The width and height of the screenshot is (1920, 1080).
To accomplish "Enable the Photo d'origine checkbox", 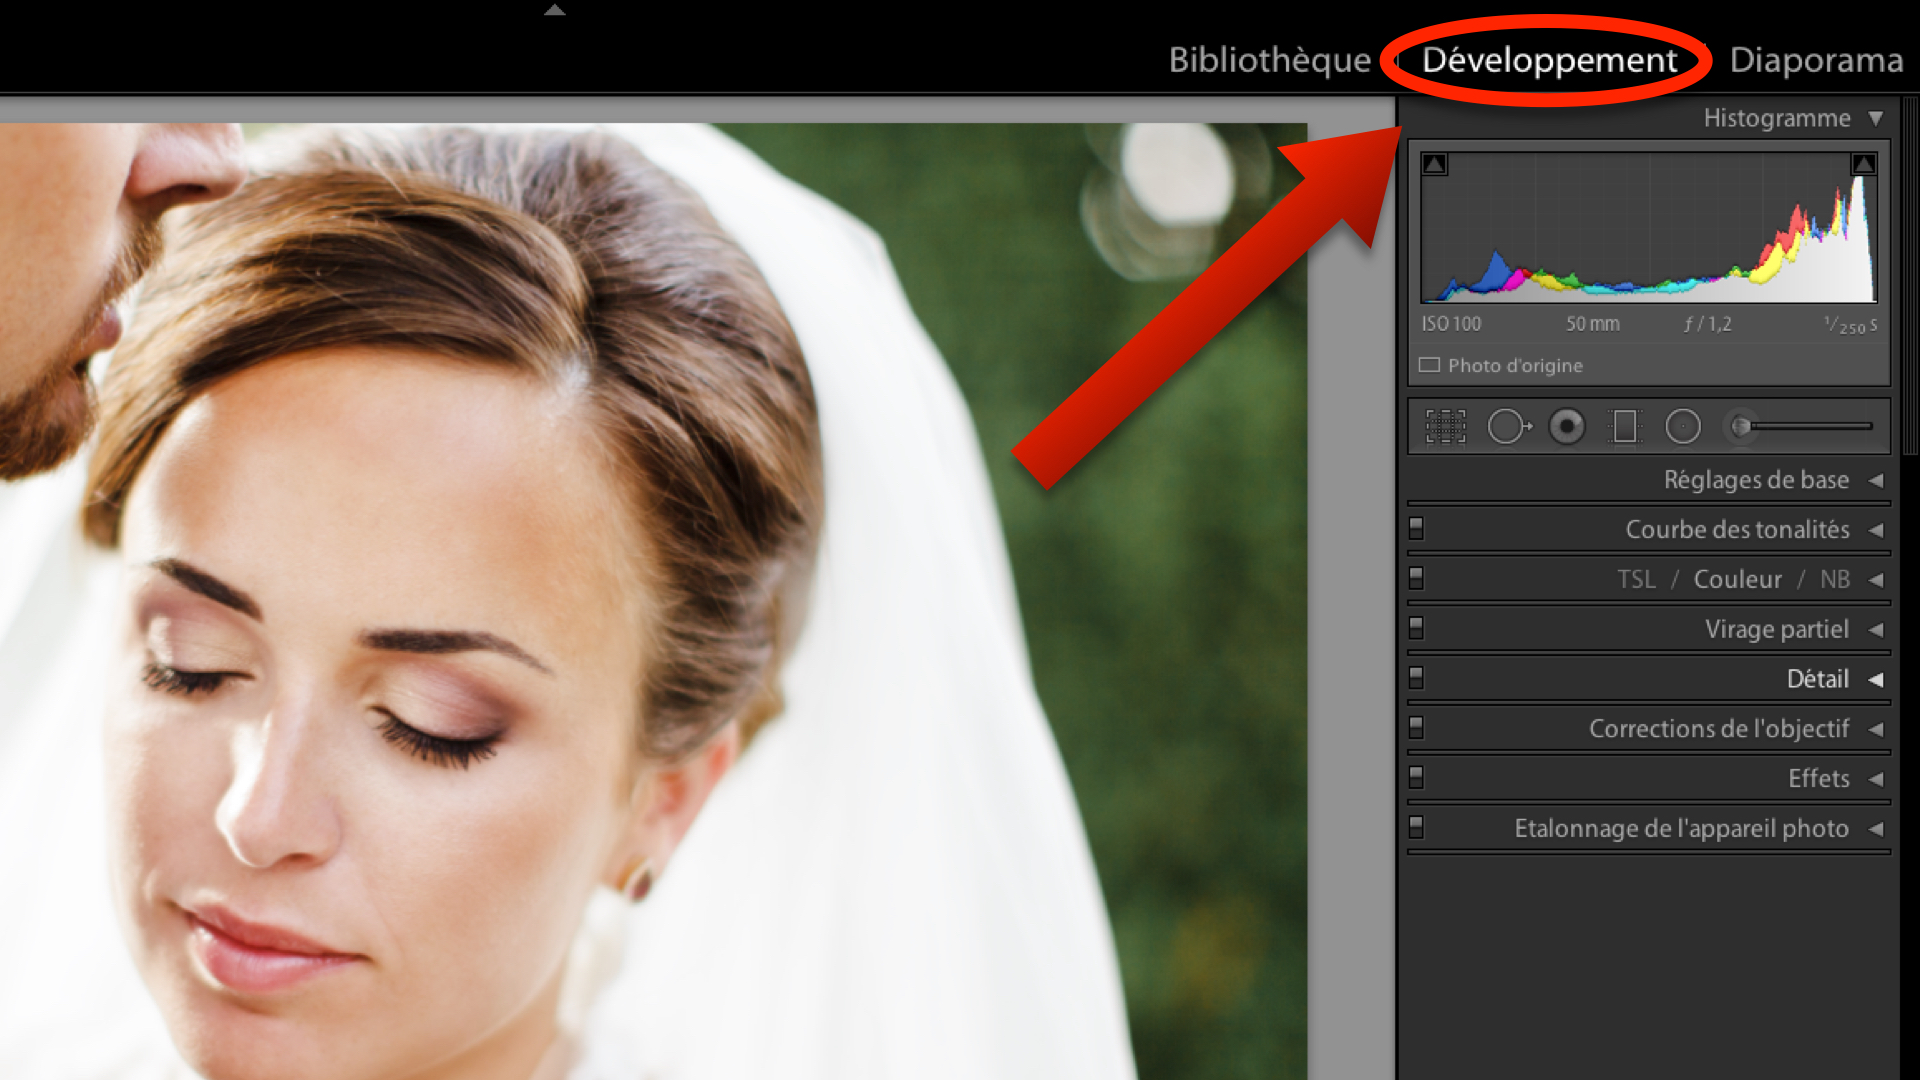I will [x=1430, y=365].
